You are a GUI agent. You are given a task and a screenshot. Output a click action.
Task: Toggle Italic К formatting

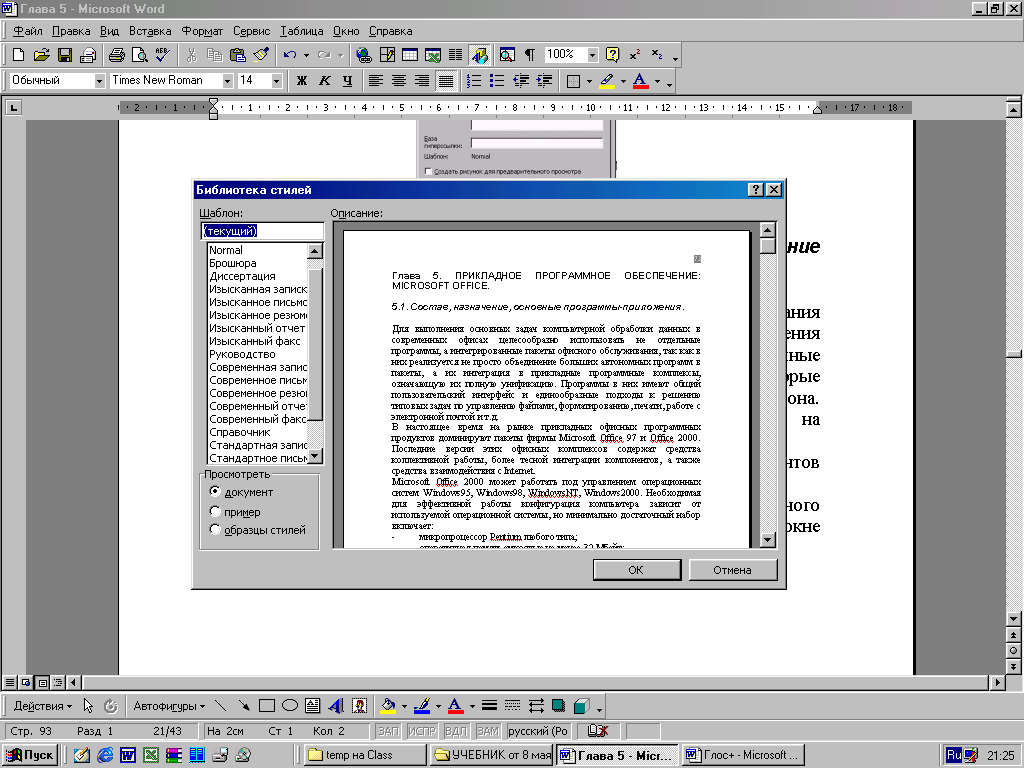point(325,80)
